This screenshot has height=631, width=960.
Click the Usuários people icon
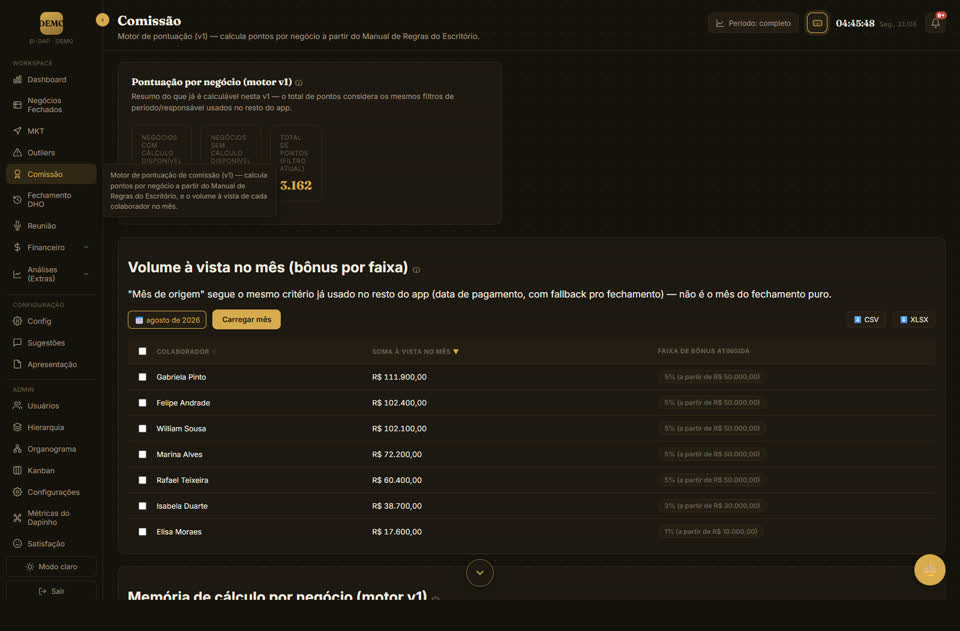(x=17, y=406)
